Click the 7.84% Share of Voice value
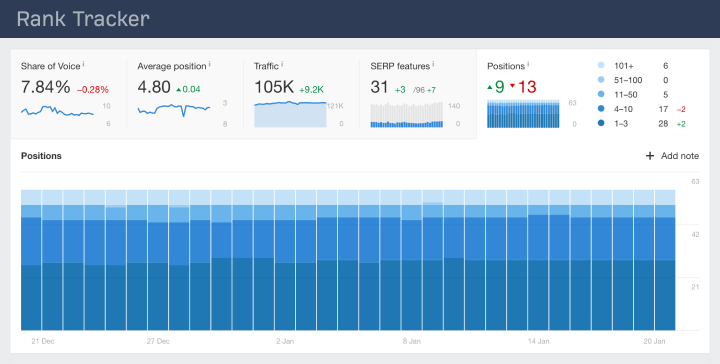 tap(45, 87)
